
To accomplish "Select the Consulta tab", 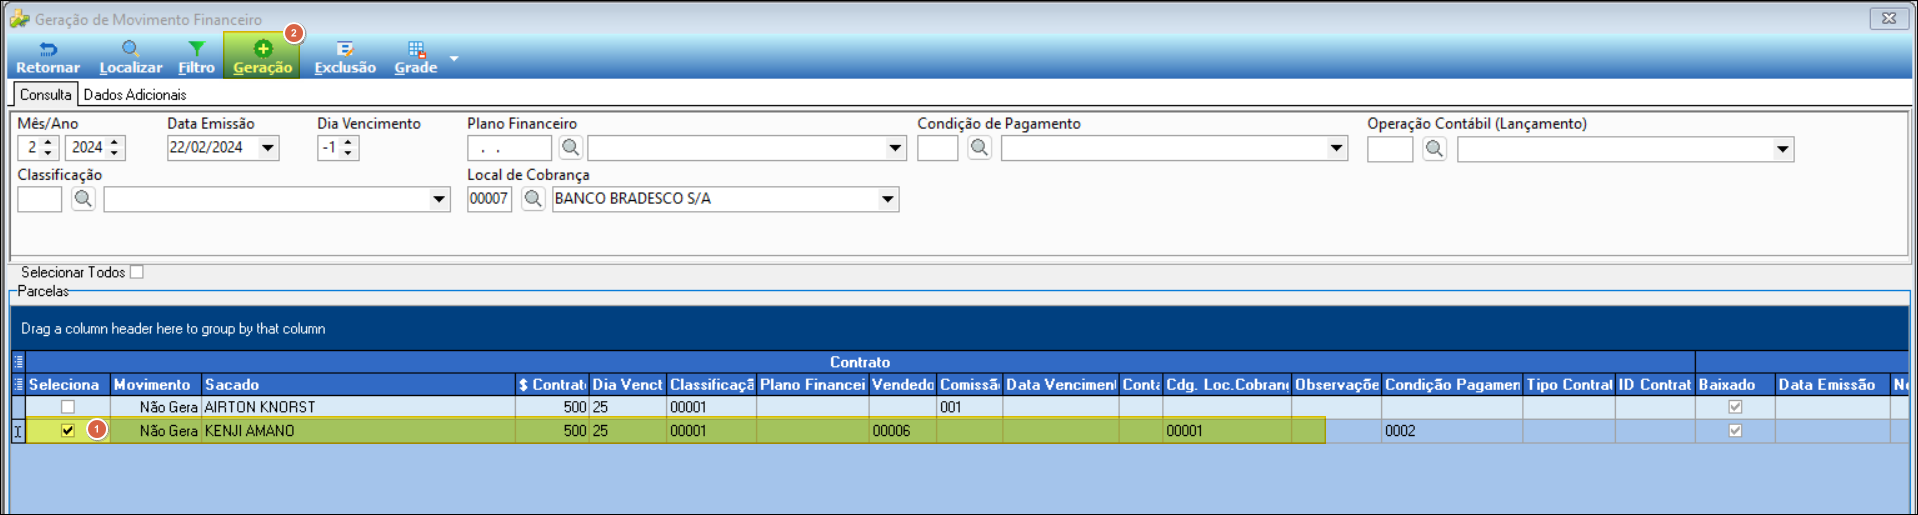I will 46,95.
